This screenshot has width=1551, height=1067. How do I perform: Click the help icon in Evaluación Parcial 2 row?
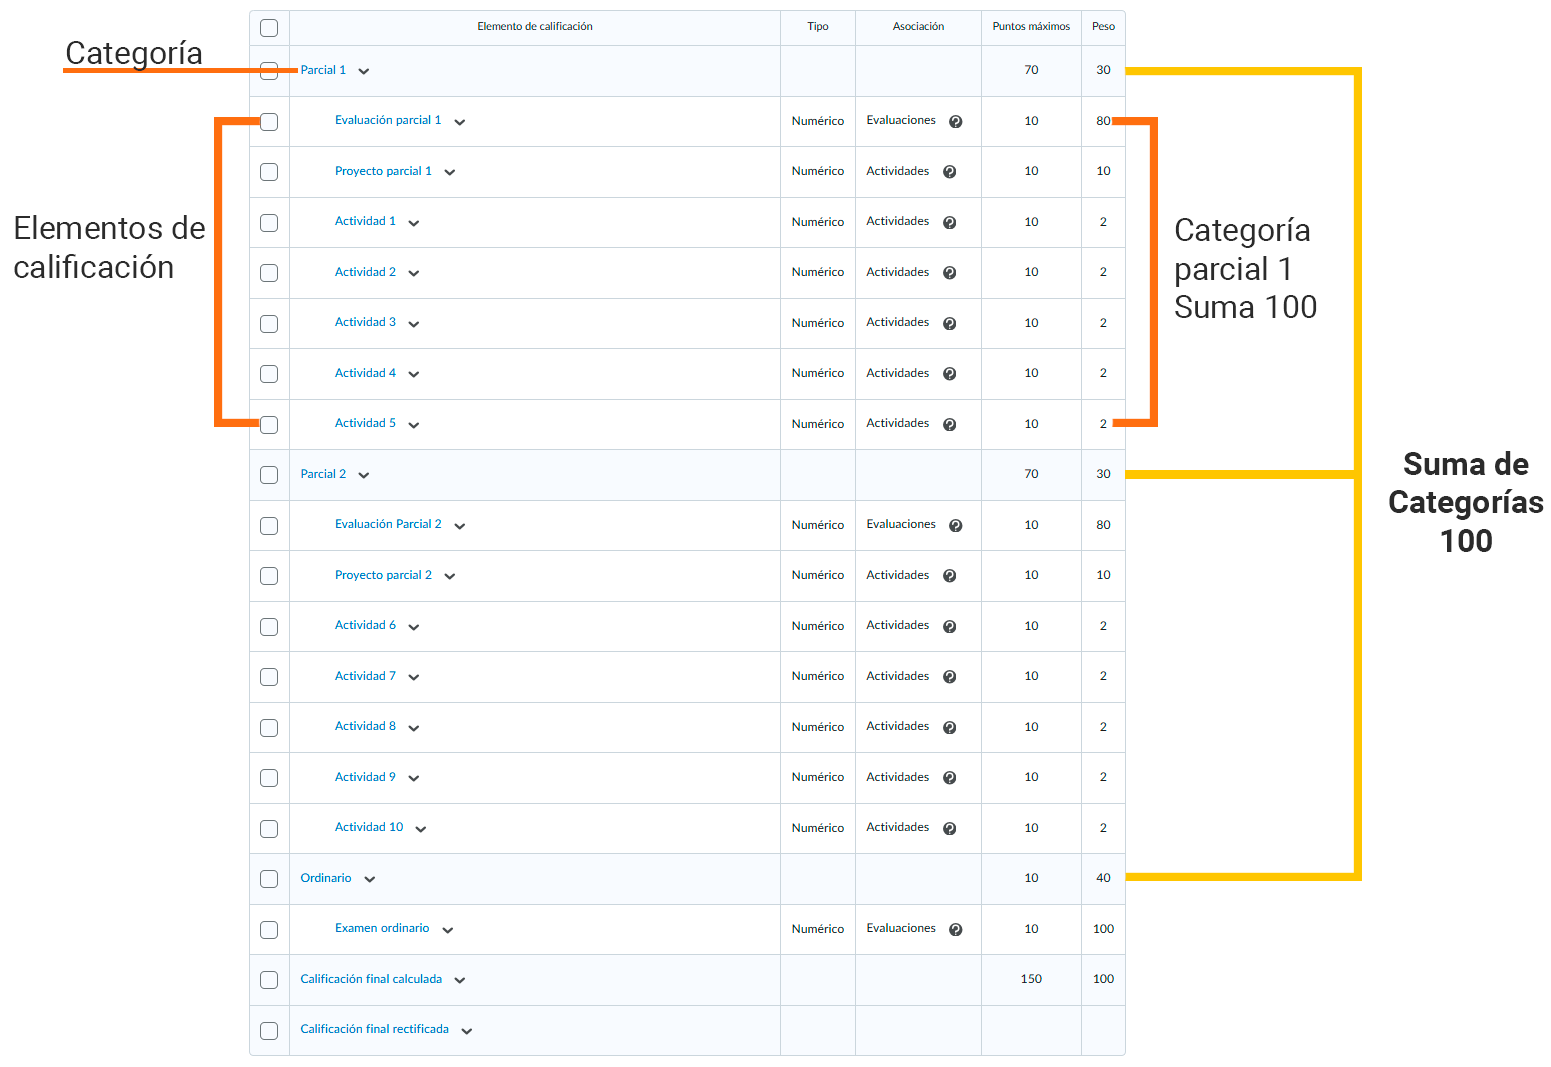click(x=955, y=526)
